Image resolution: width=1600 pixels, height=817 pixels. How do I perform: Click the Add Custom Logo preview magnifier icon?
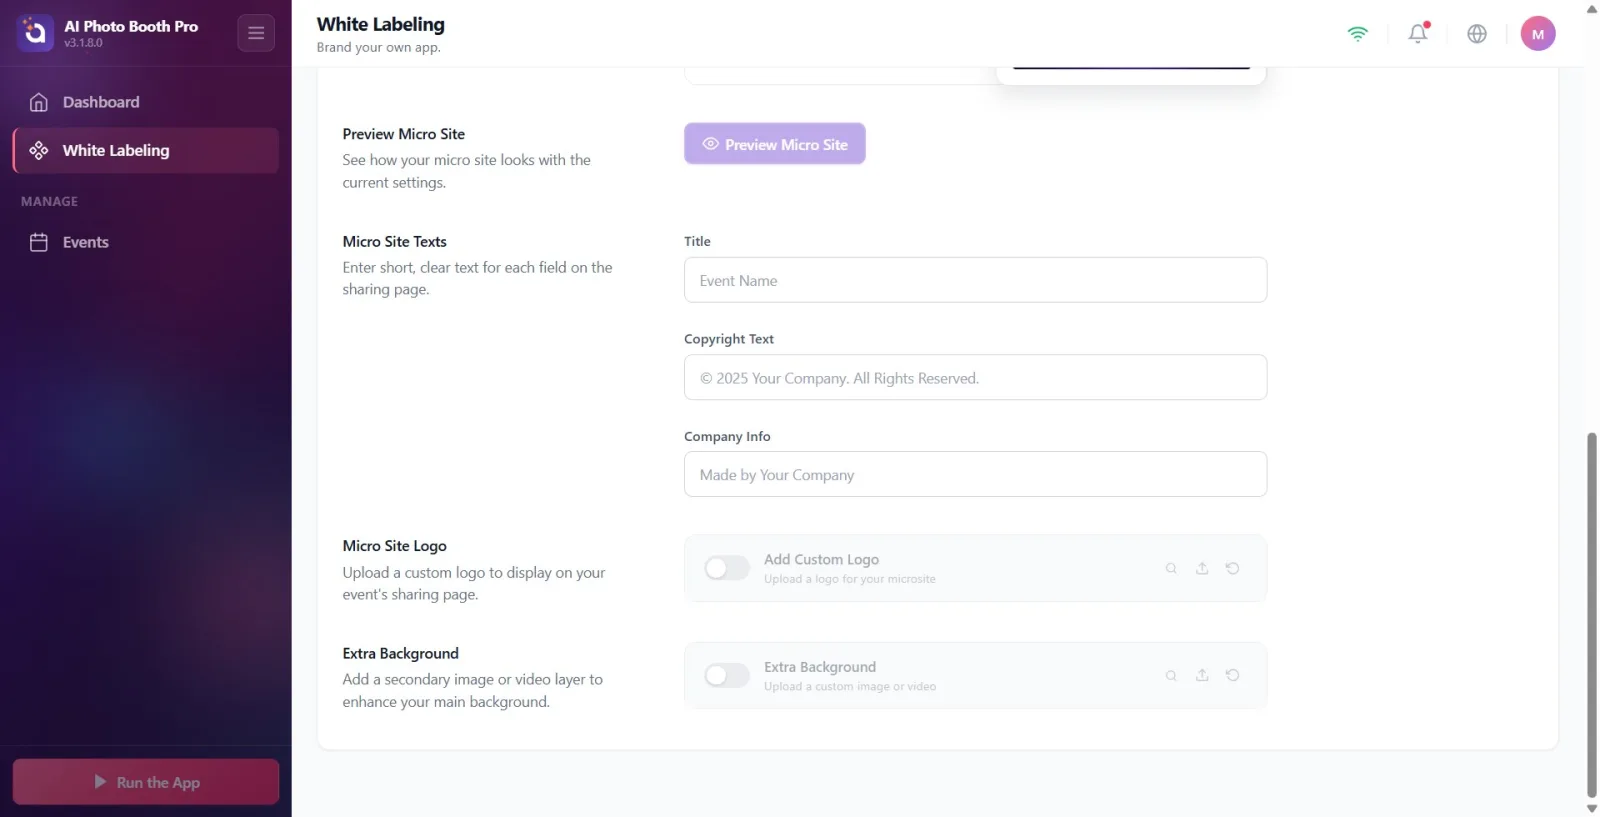tap(1171, 568)
